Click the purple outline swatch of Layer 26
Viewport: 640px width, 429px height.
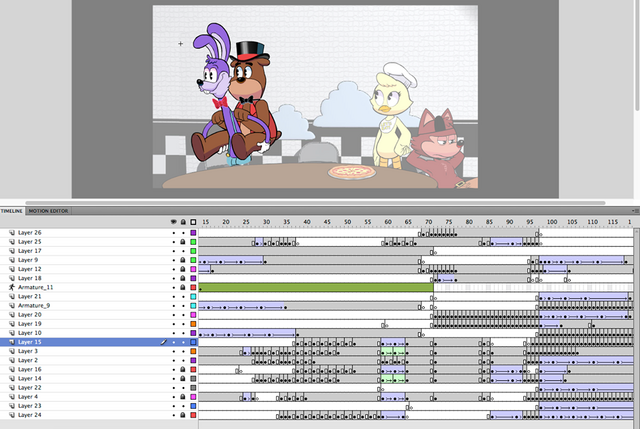tap(193, 233)
